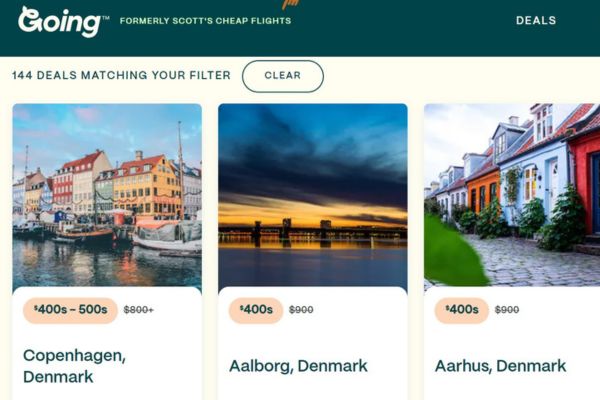Open the Copenhagen, Denmark deal title
The width and height of the screenshot is (600, 400).
click(x=74, y=366)
